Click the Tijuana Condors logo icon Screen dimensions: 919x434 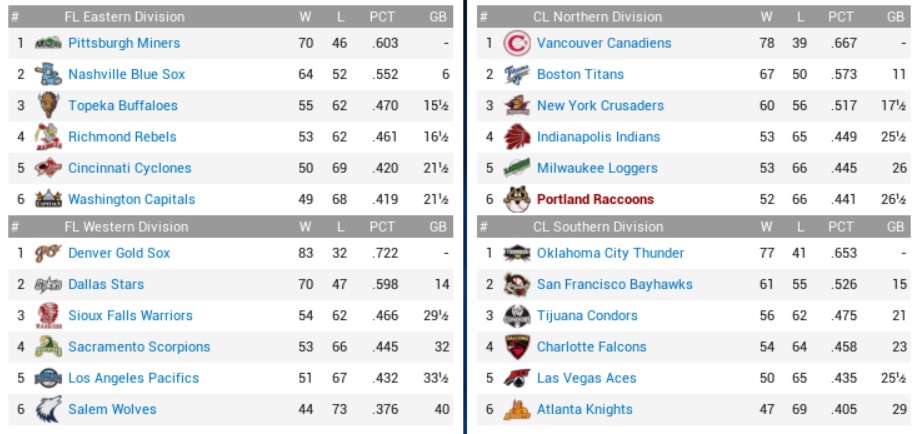(x=516, y=316)
